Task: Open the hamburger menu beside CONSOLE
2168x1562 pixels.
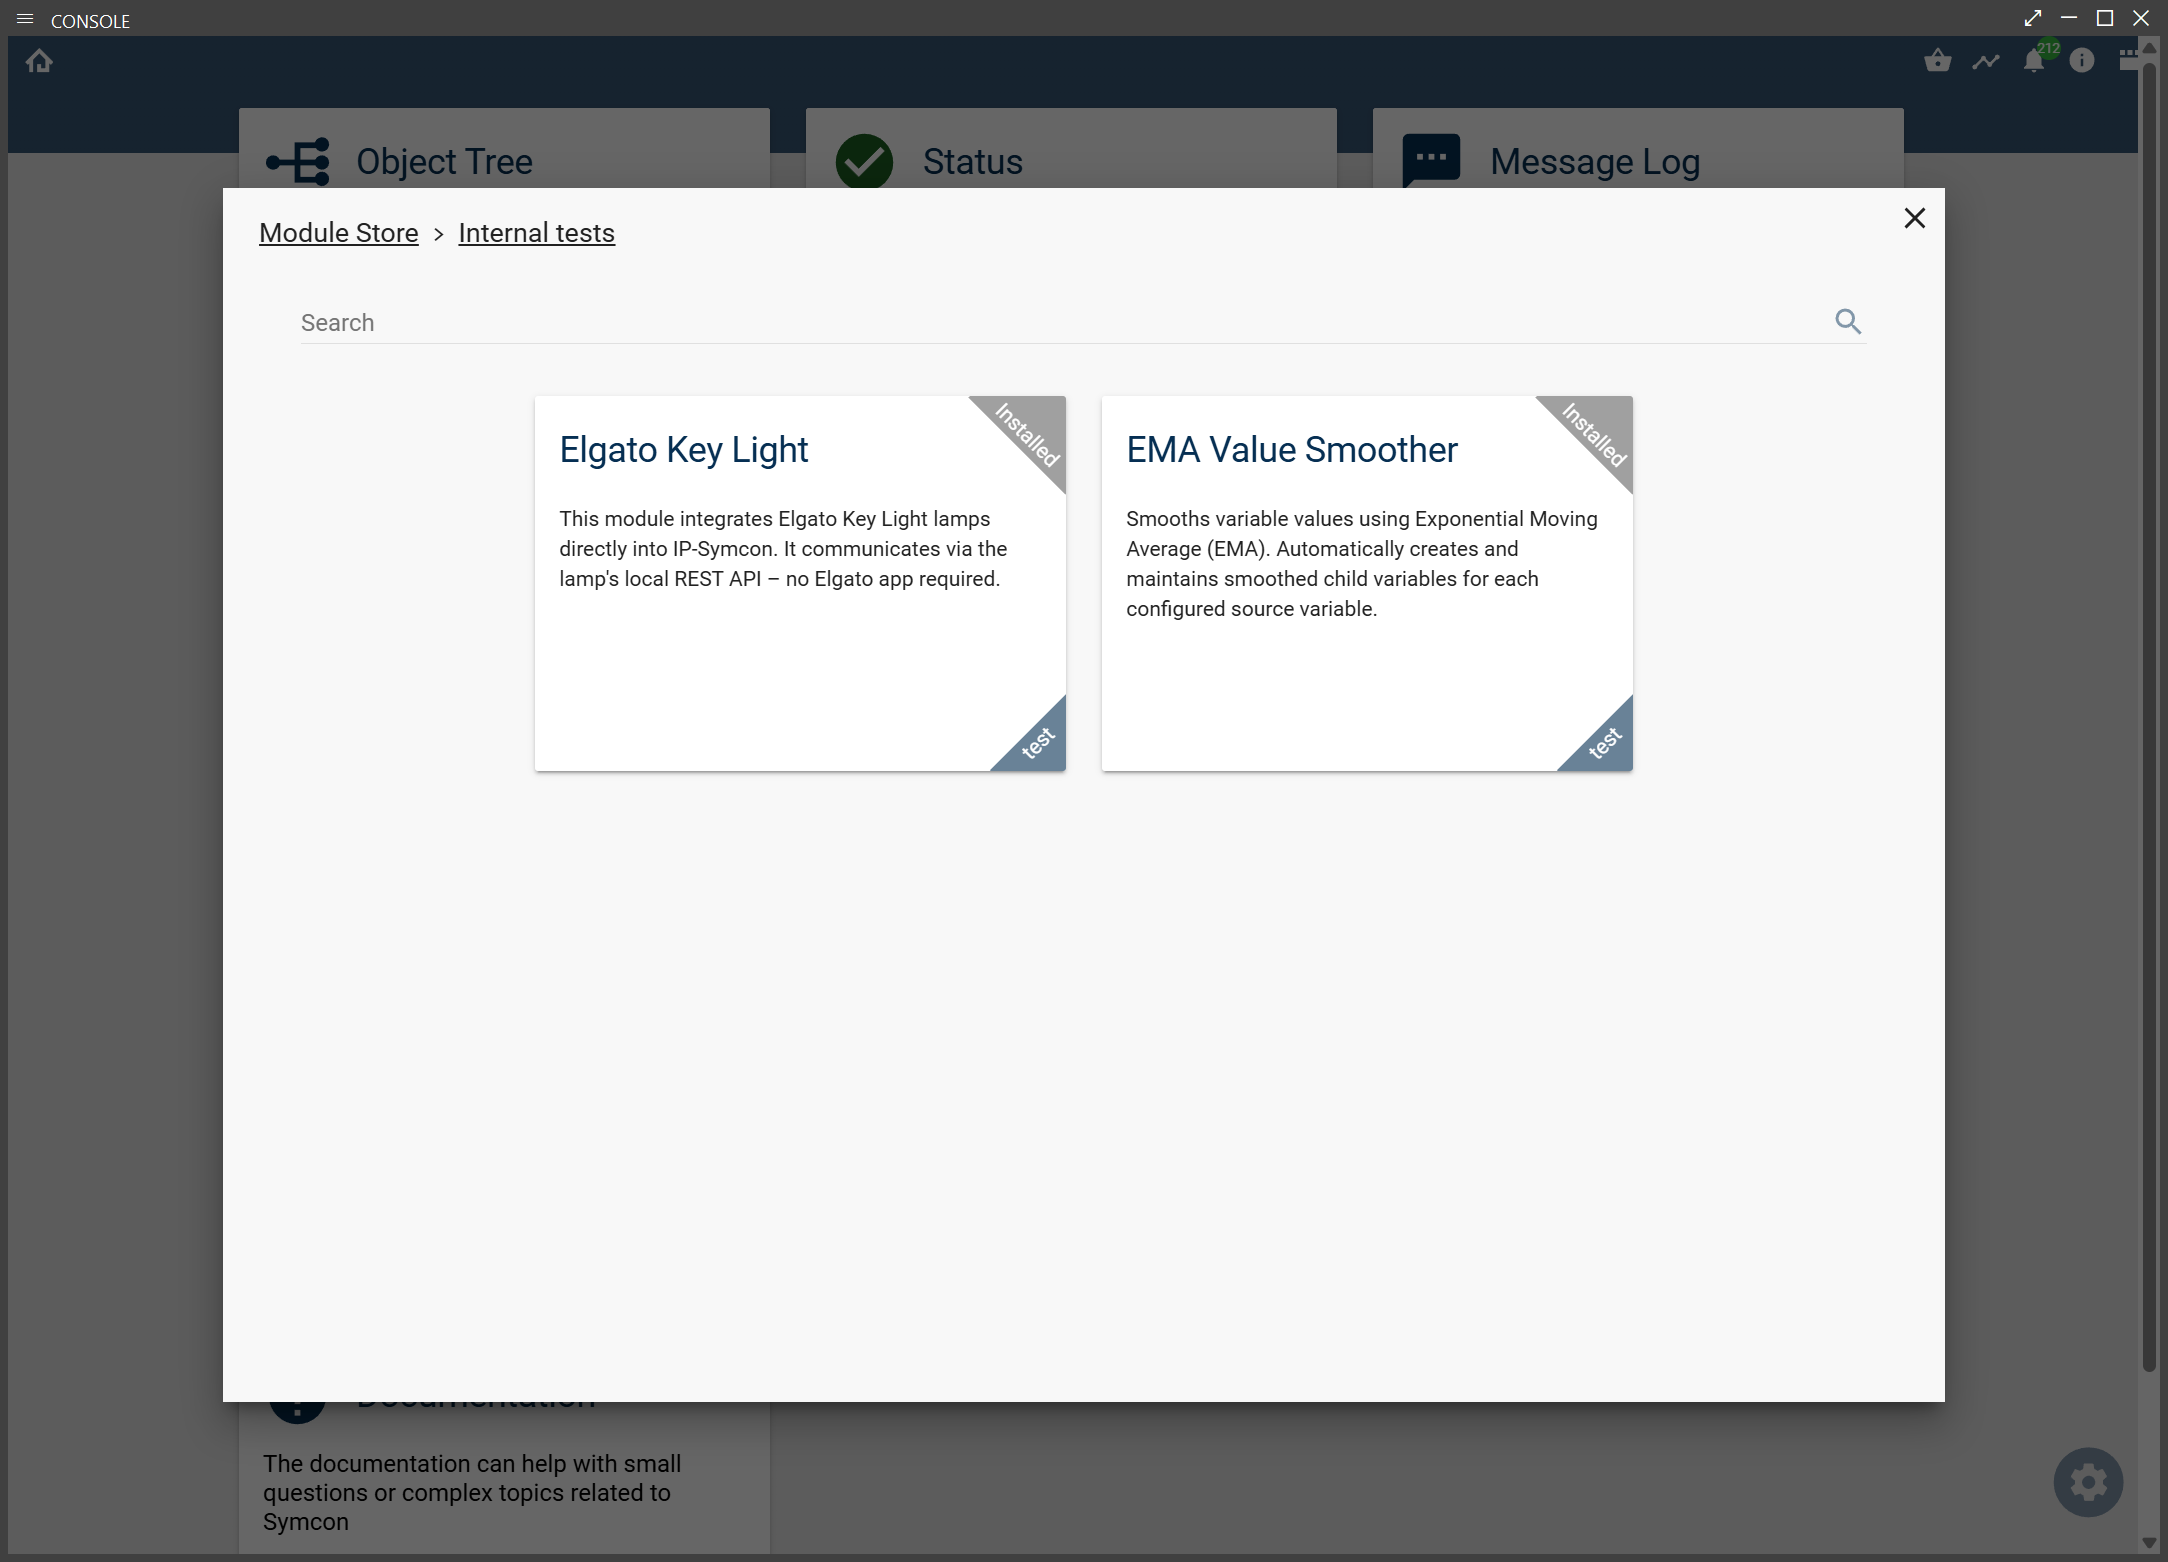Action: tap(25, 19)
